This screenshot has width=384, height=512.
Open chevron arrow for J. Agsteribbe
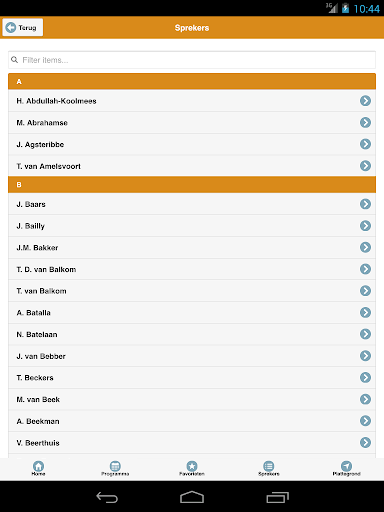tap(365, 144)
